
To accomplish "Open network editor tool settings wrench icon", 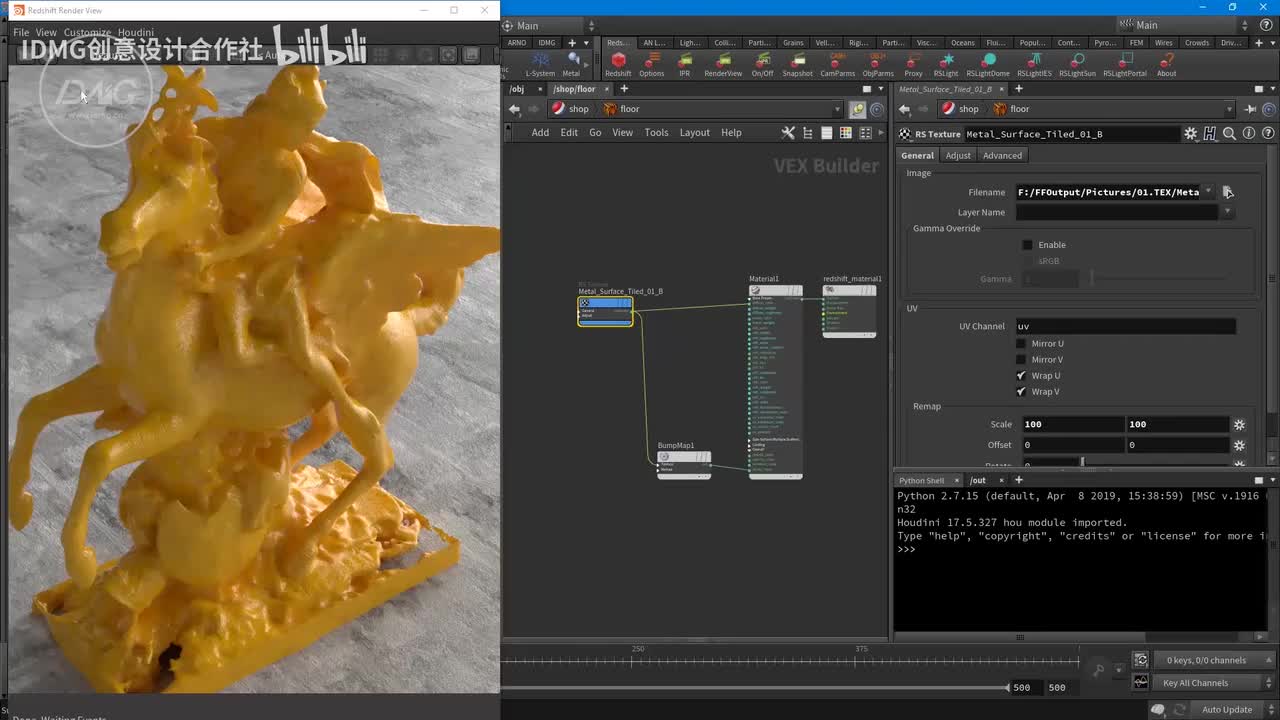I will click(x=788, y=132).
